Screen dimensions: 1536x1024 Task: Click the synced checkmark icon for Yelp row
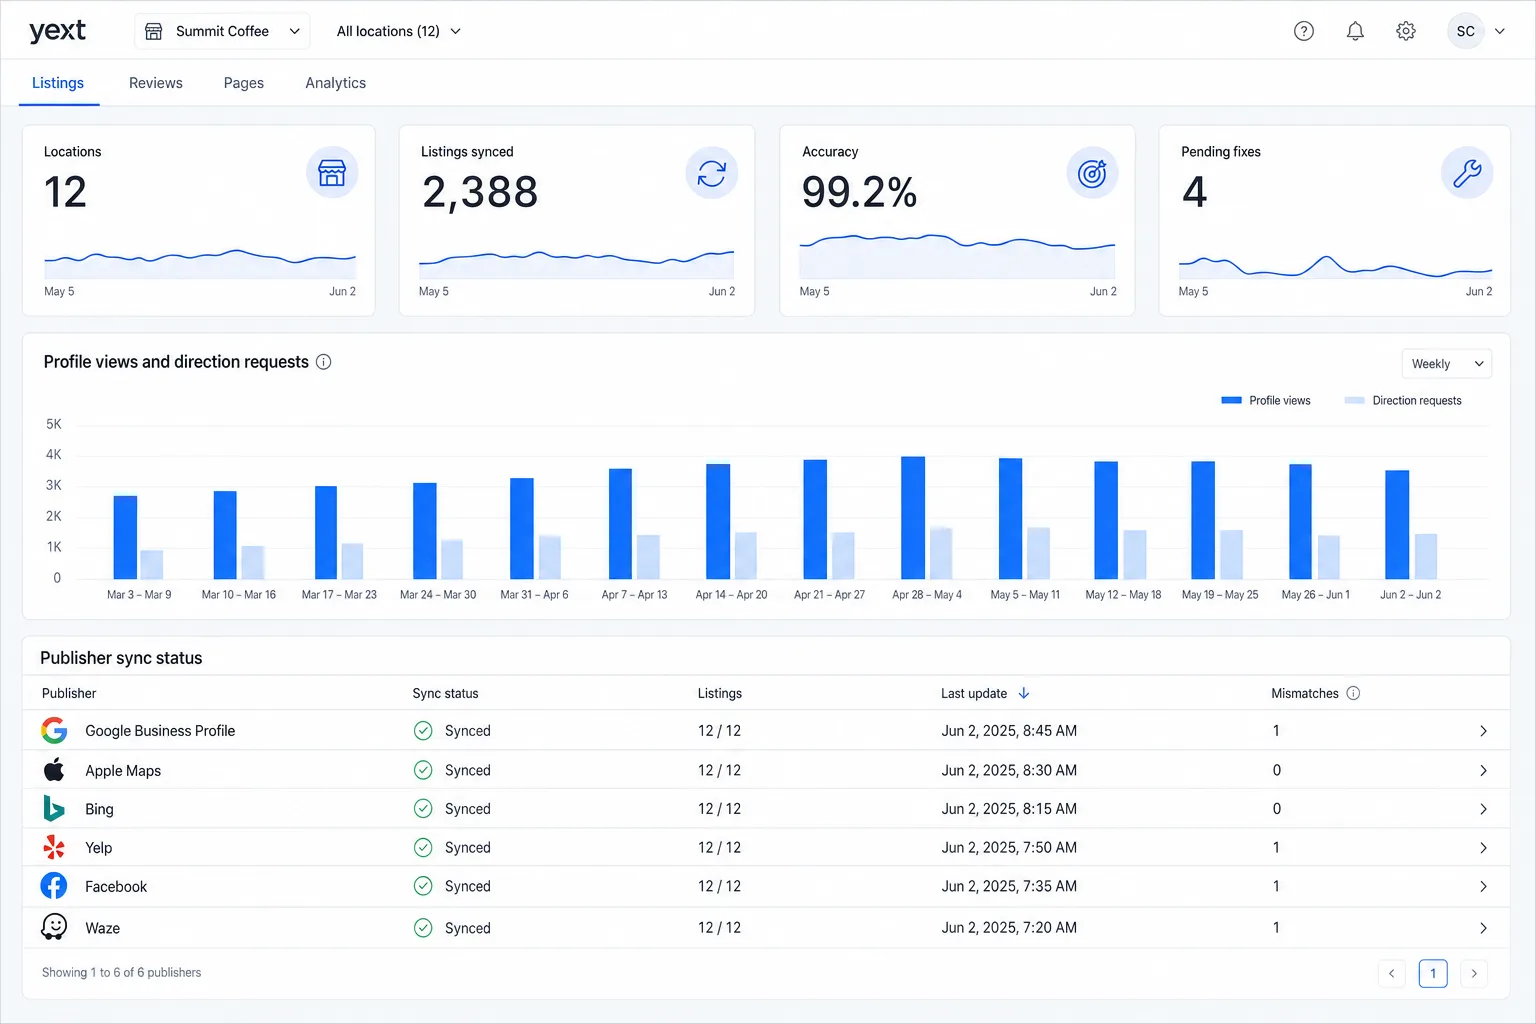click(x=423, y=847)
